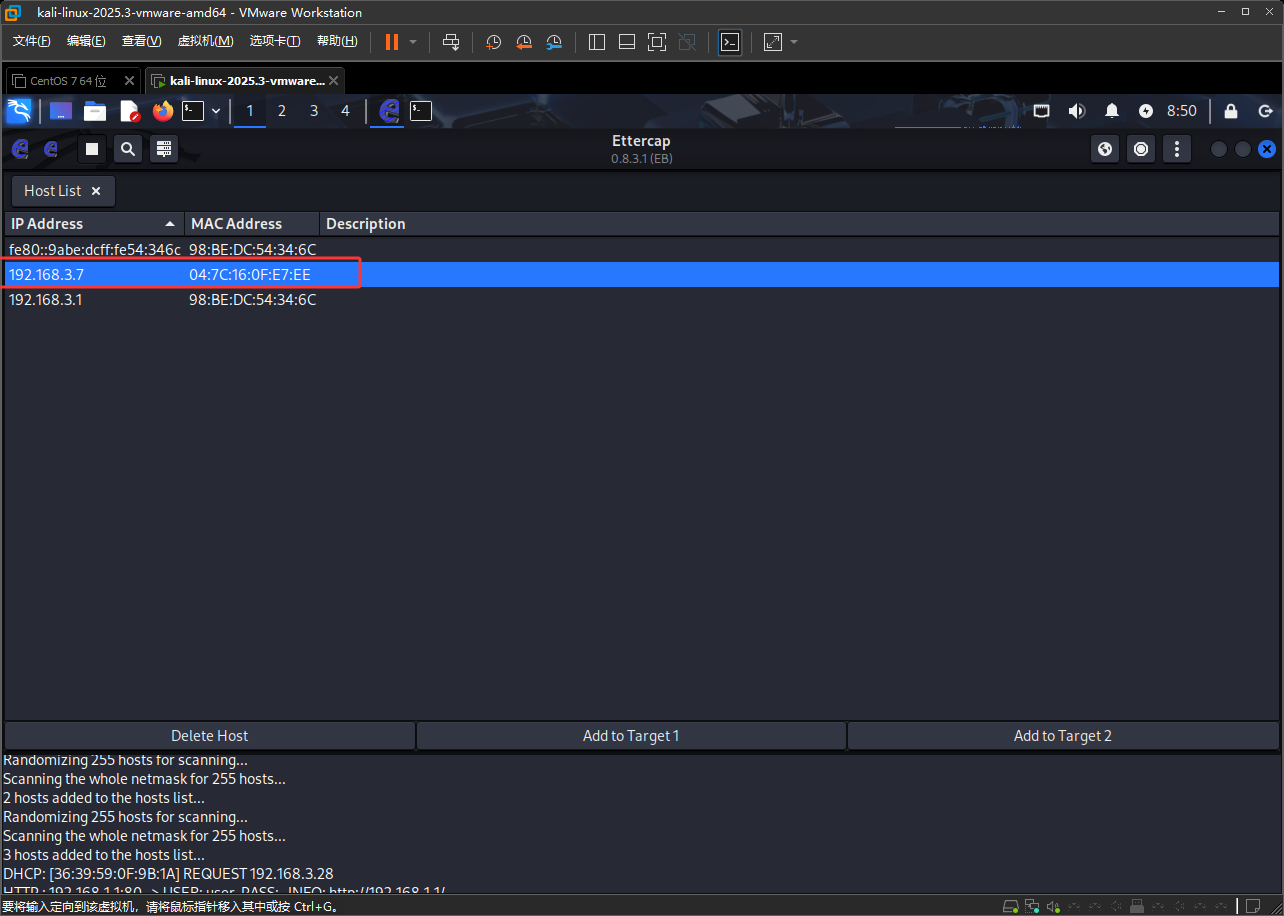Screen dimensions: 1284x916
Task: Click the VMware network adapter status icon
Action: coord(1032,906)
